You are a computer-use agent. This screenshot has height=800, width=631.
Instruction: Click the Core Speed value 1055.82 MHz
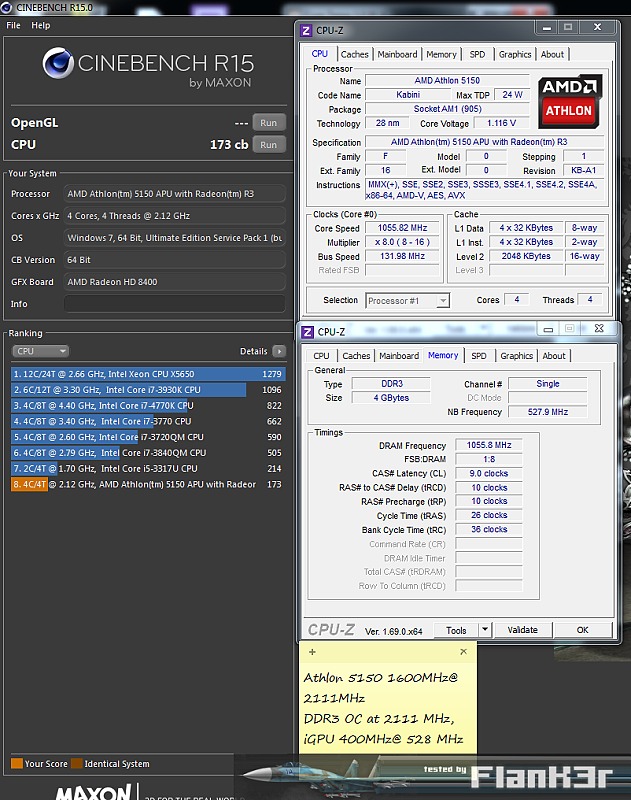(x=402, y=228)
